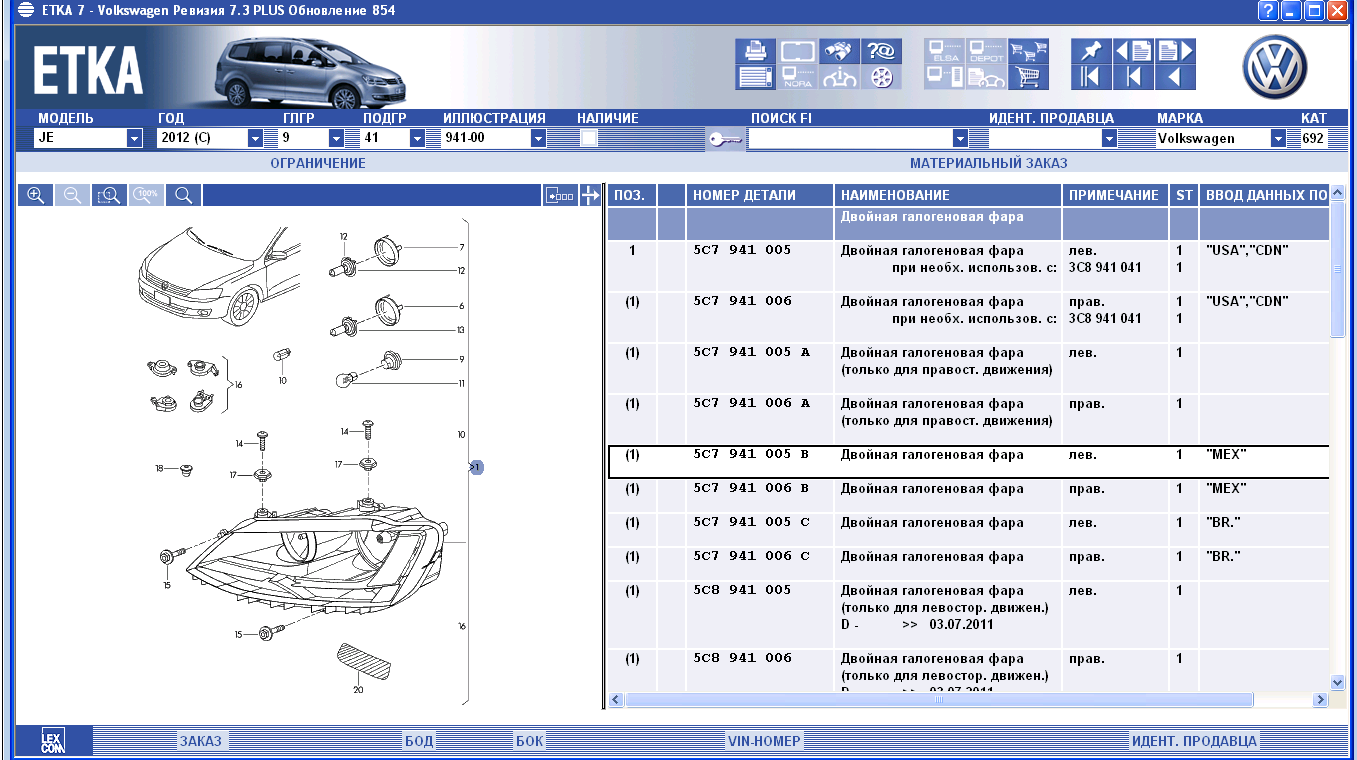
Task: Click the КАТ field showing 692
Action: [1312, 138]
